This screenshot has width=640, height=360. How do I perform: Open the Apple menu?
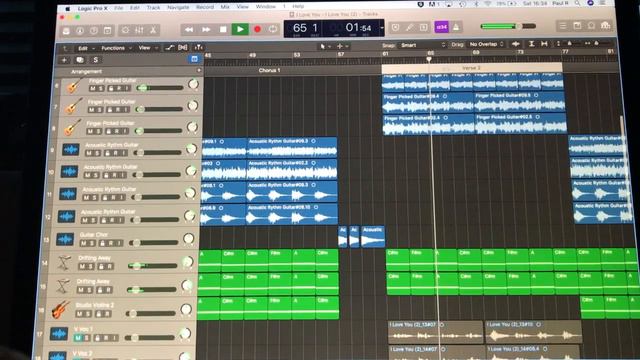click(68, 8)
